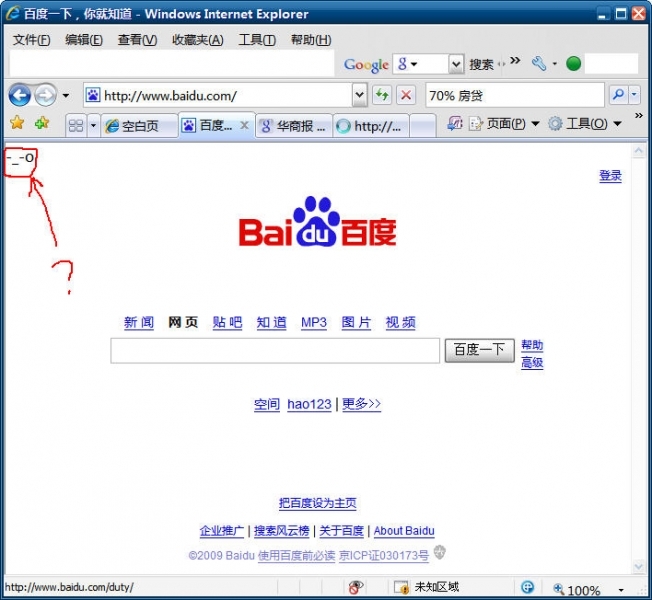Open the About Baidu link
Image resolution: width=652 pixels, height=600 pixels.
click(x=404, y=531)
